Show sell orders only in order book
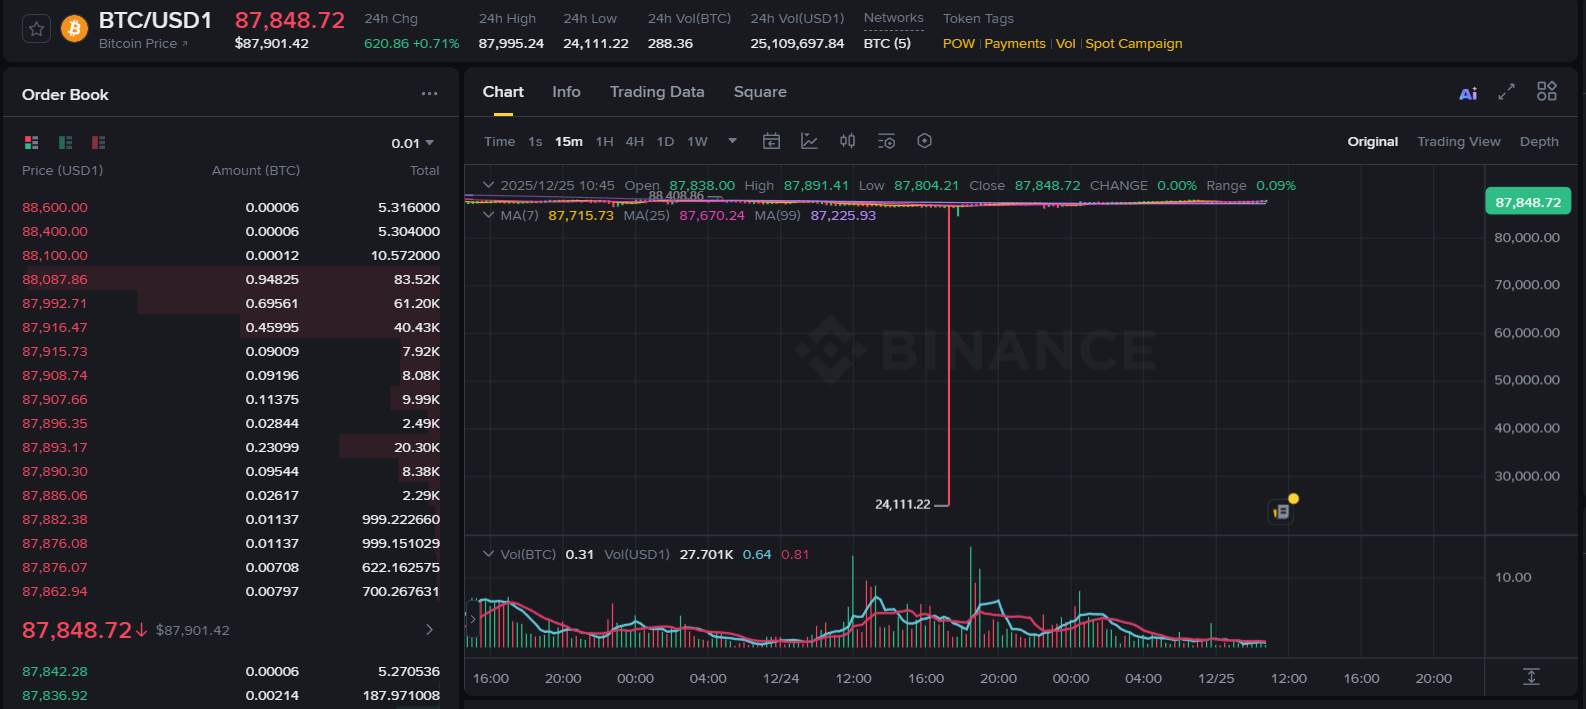1586x709 pixels. point(98,143)
